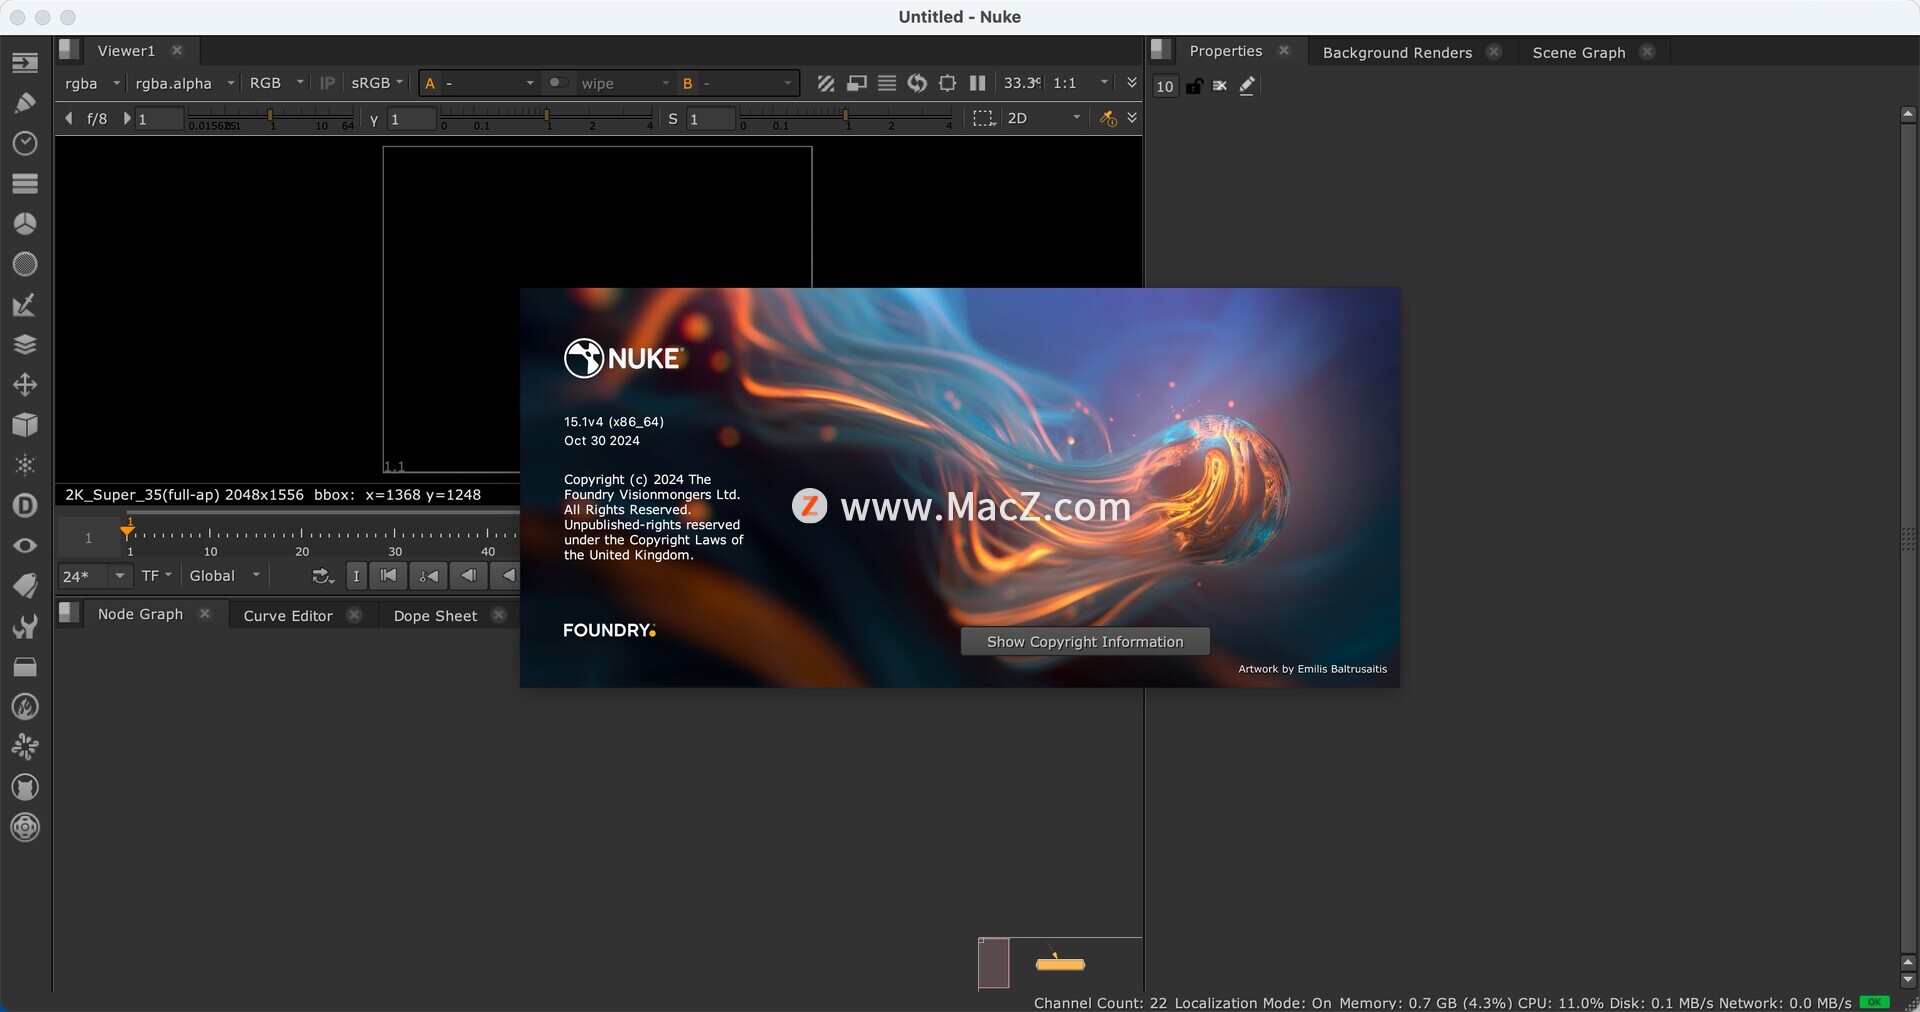Open the Global frame range dropdown

[x=225, y=576]
